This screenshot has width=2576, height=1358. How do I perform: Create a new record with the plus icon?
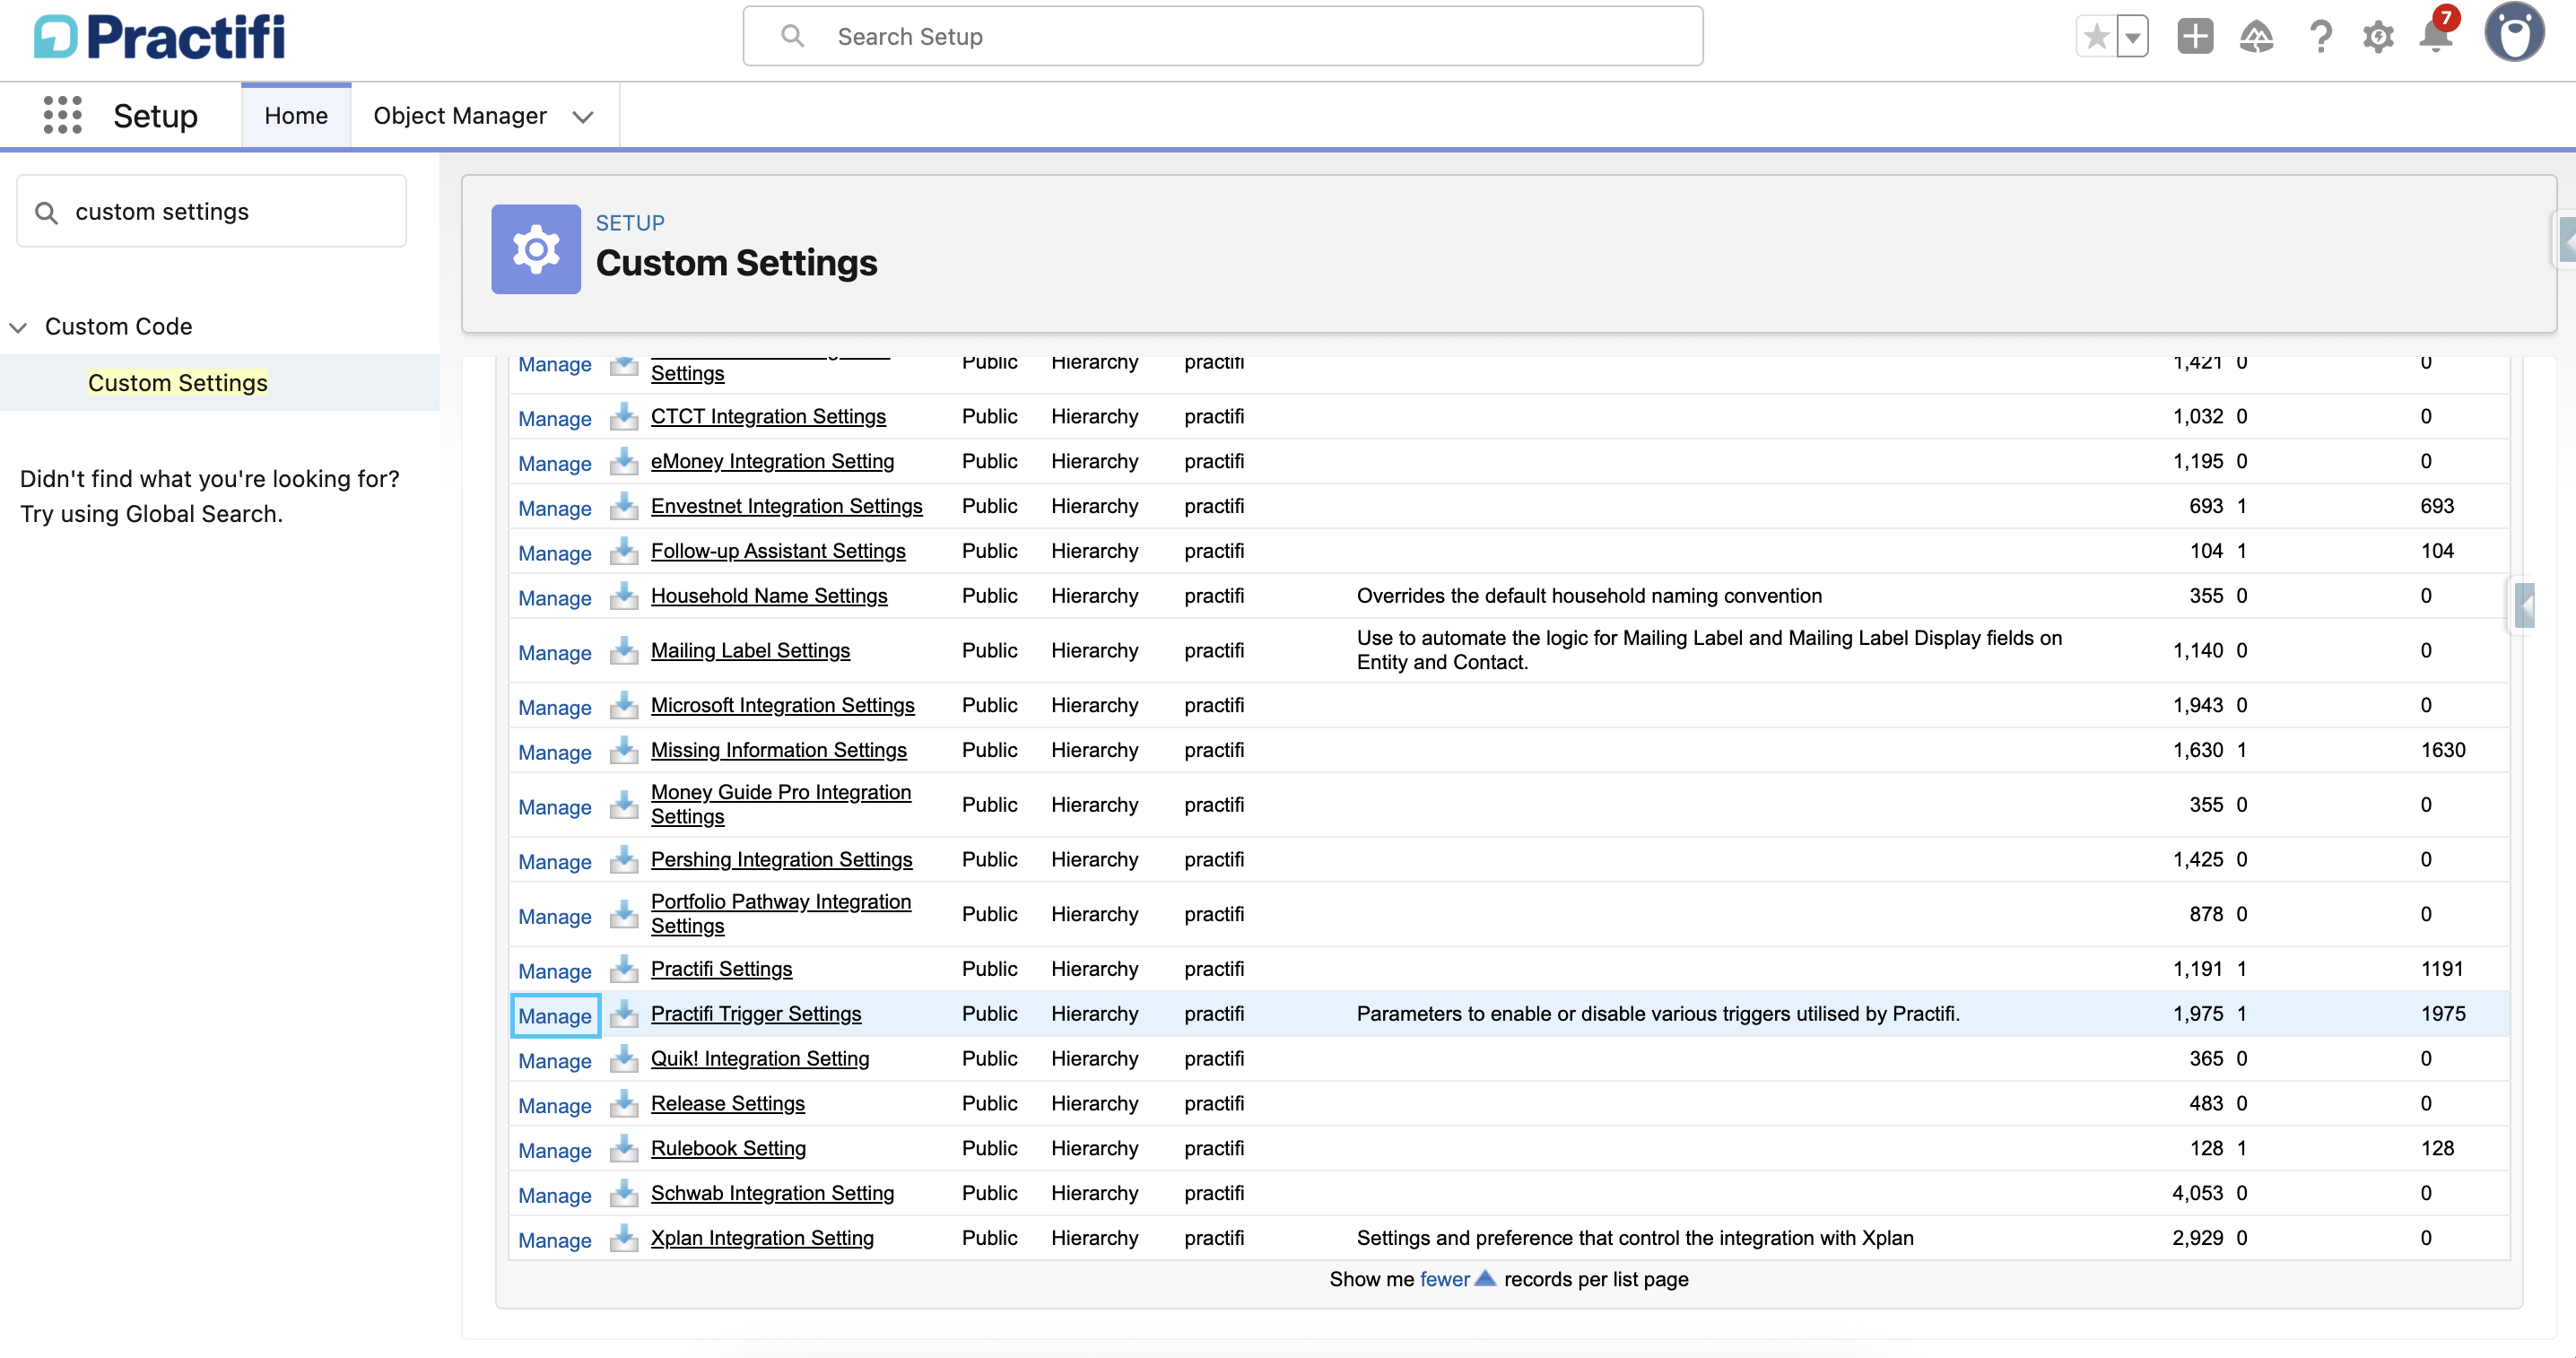[2195, 36]
